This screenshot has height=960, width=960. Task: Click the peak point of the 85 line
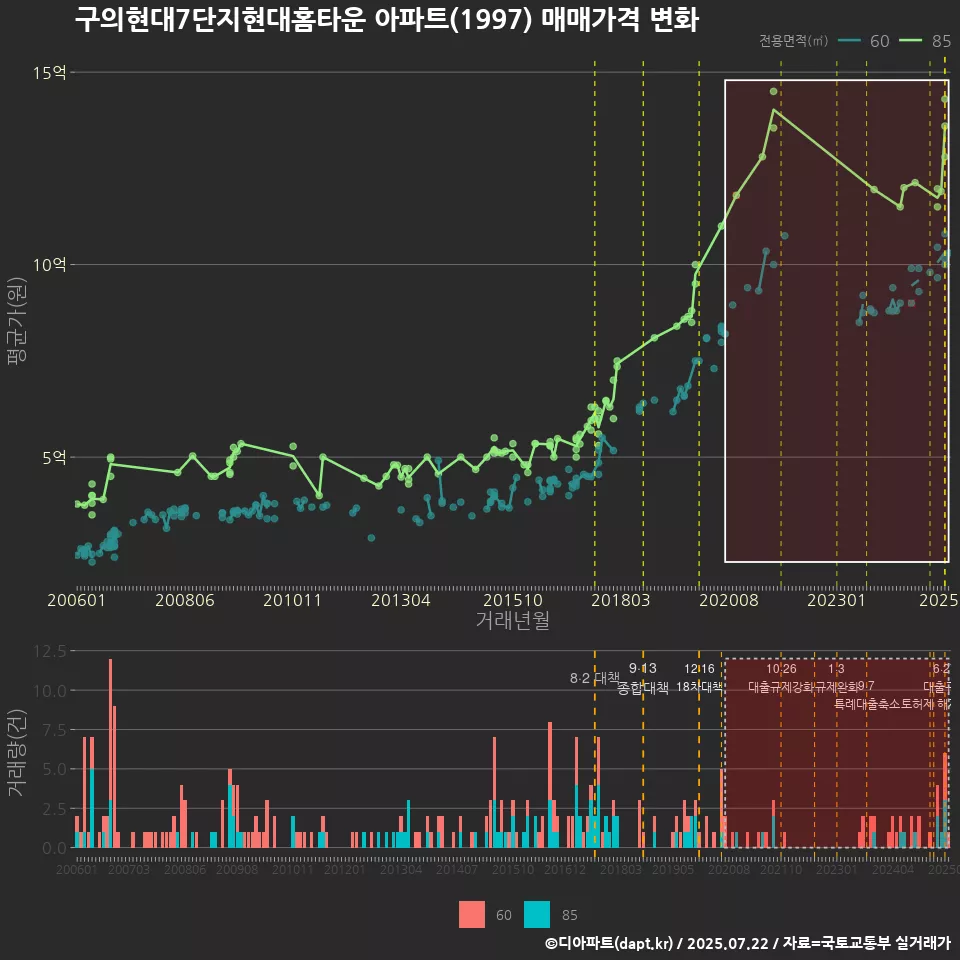(773, 110)
